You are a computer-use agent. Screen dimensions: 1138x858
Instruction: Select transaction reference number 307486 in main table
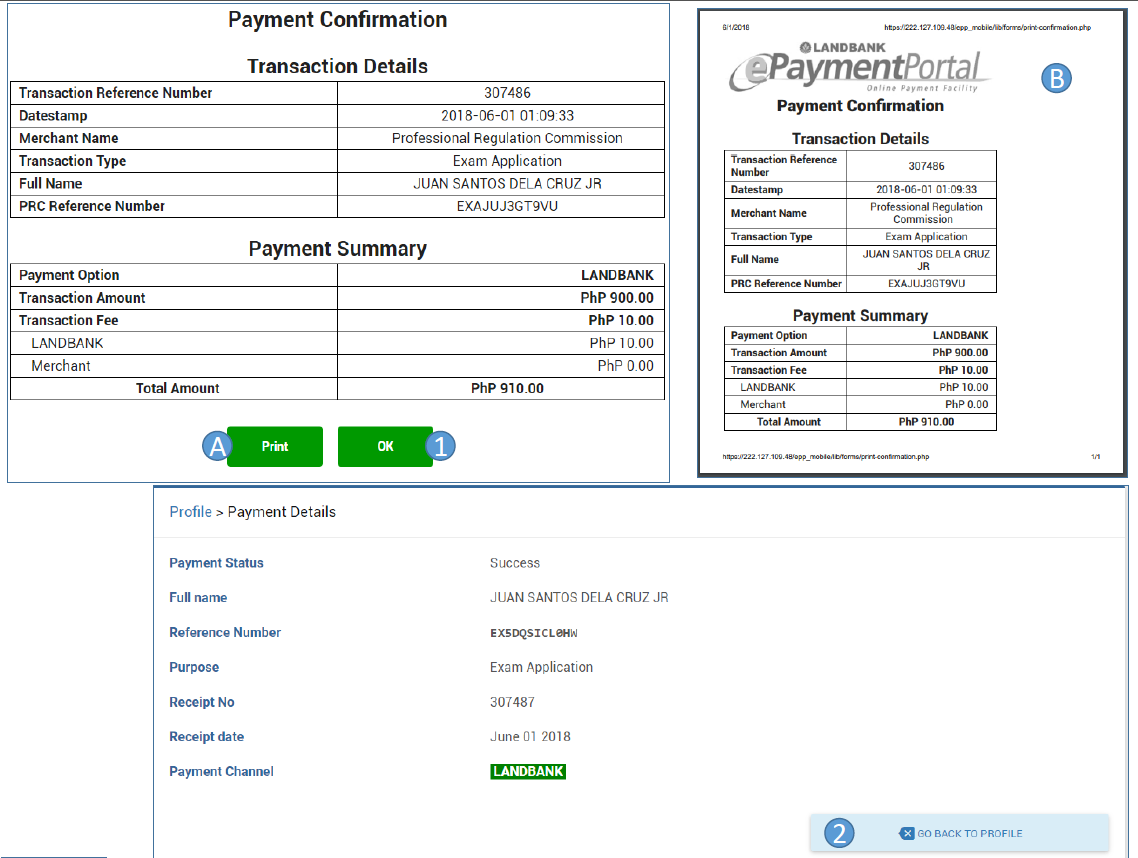click(507, 93)
